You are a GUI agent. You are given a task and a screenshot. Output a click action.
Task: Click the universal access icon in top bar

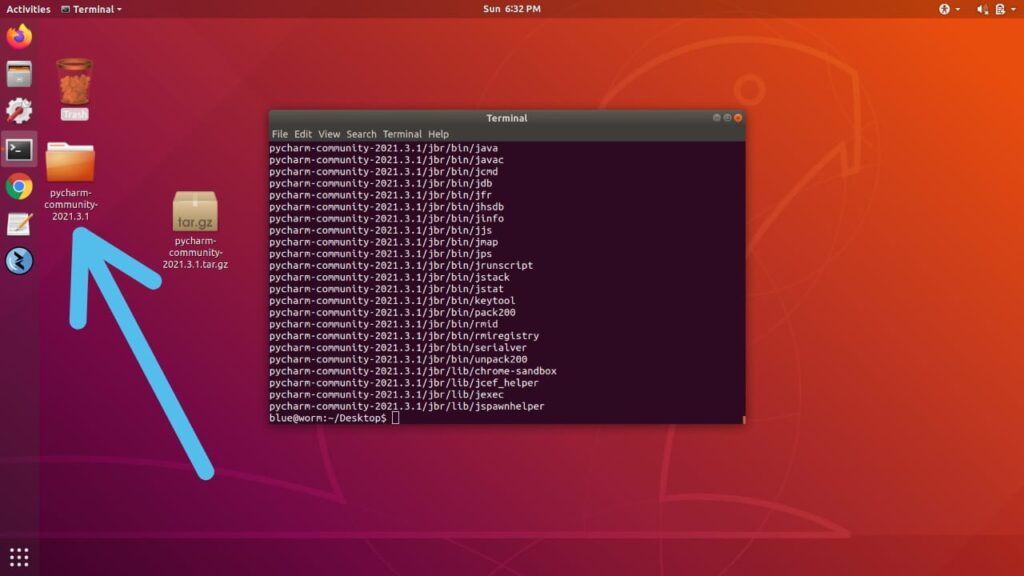click(x=944, y=9)
